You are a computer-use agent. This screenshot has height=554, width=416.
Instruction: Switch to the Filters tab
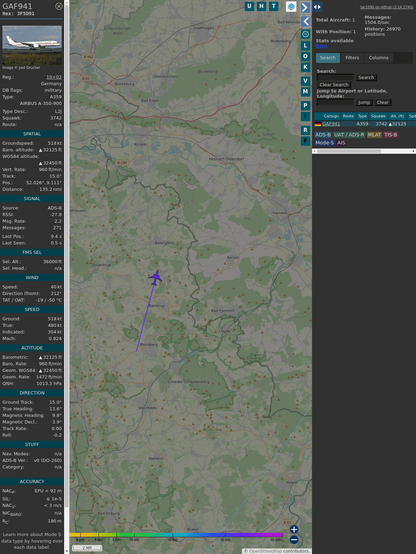click(x=352, y=58)
